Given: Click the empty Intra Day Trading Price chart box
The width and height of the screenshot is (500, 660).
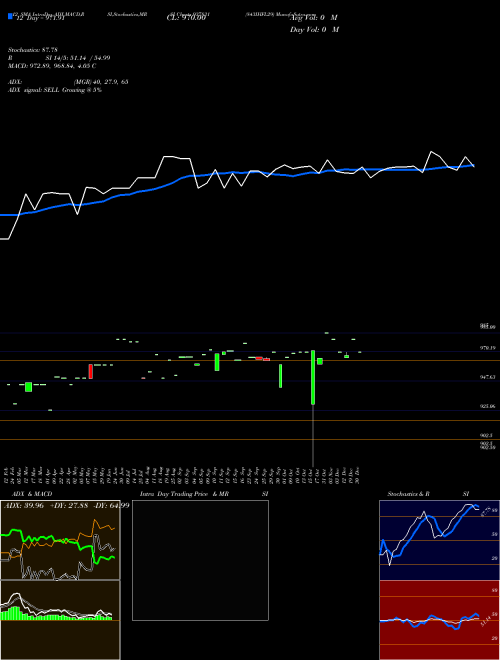Looking at the screenshot, I should [200, 560].
